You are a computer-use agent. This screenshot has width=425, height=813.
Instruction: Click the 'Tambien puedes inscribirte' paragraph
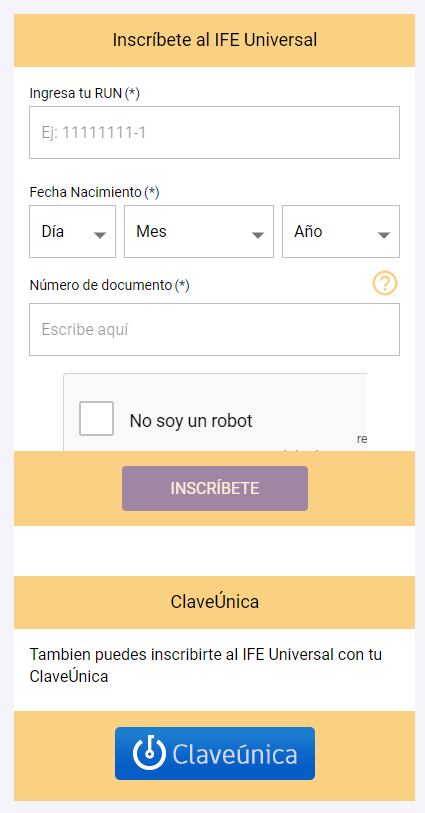206,665
